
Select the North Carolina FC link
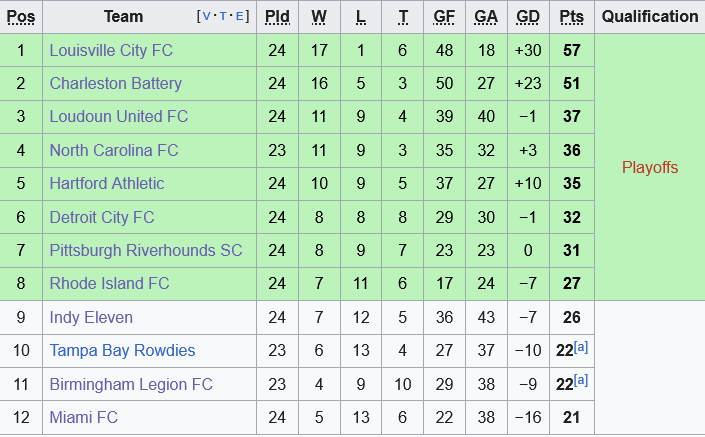[x=114, y=150]
